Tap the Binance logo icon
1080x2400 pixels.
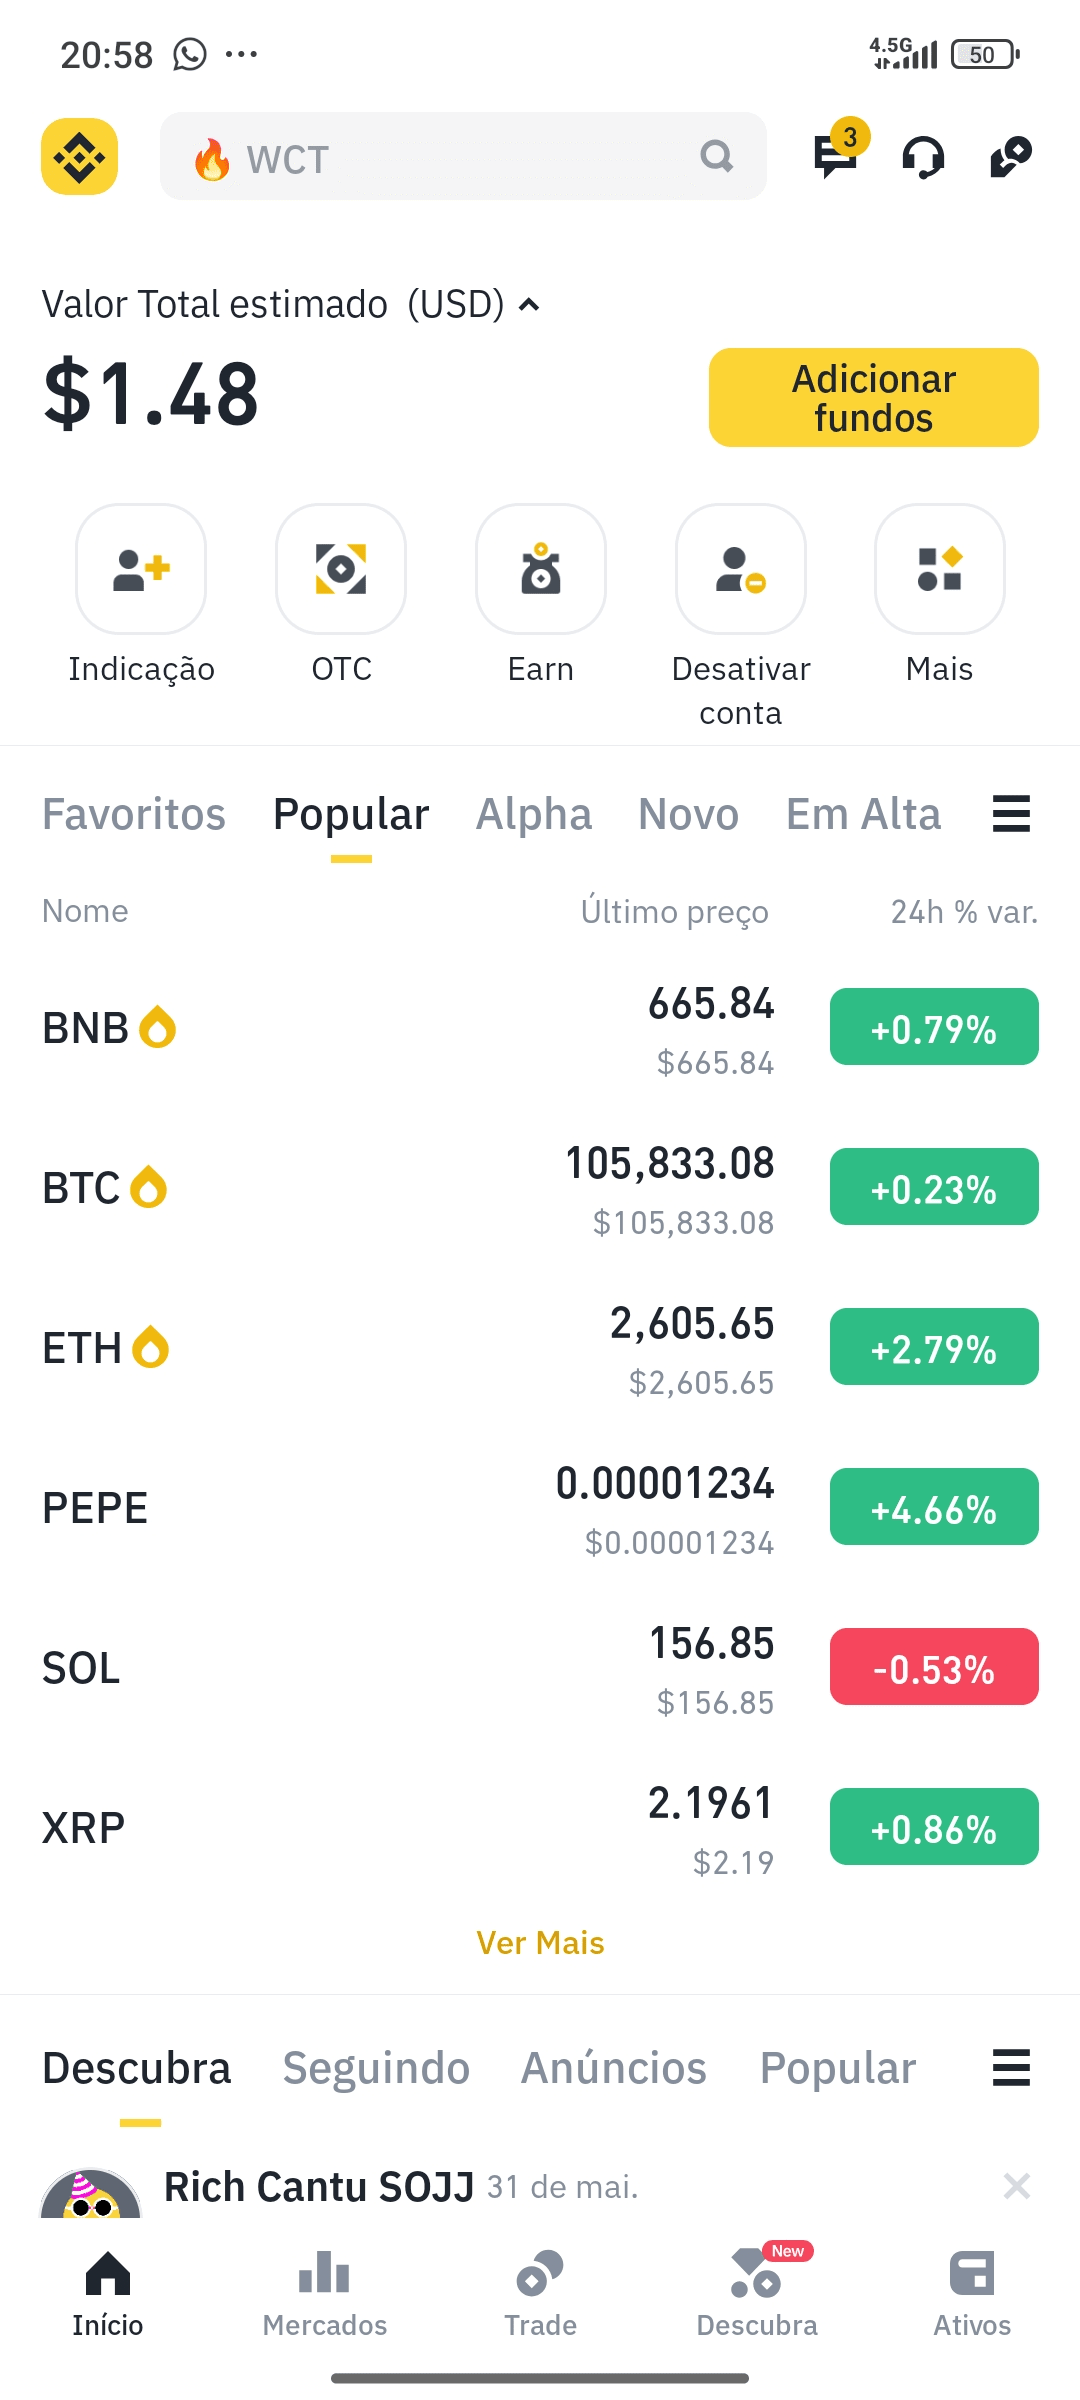[x=79, y=157]
